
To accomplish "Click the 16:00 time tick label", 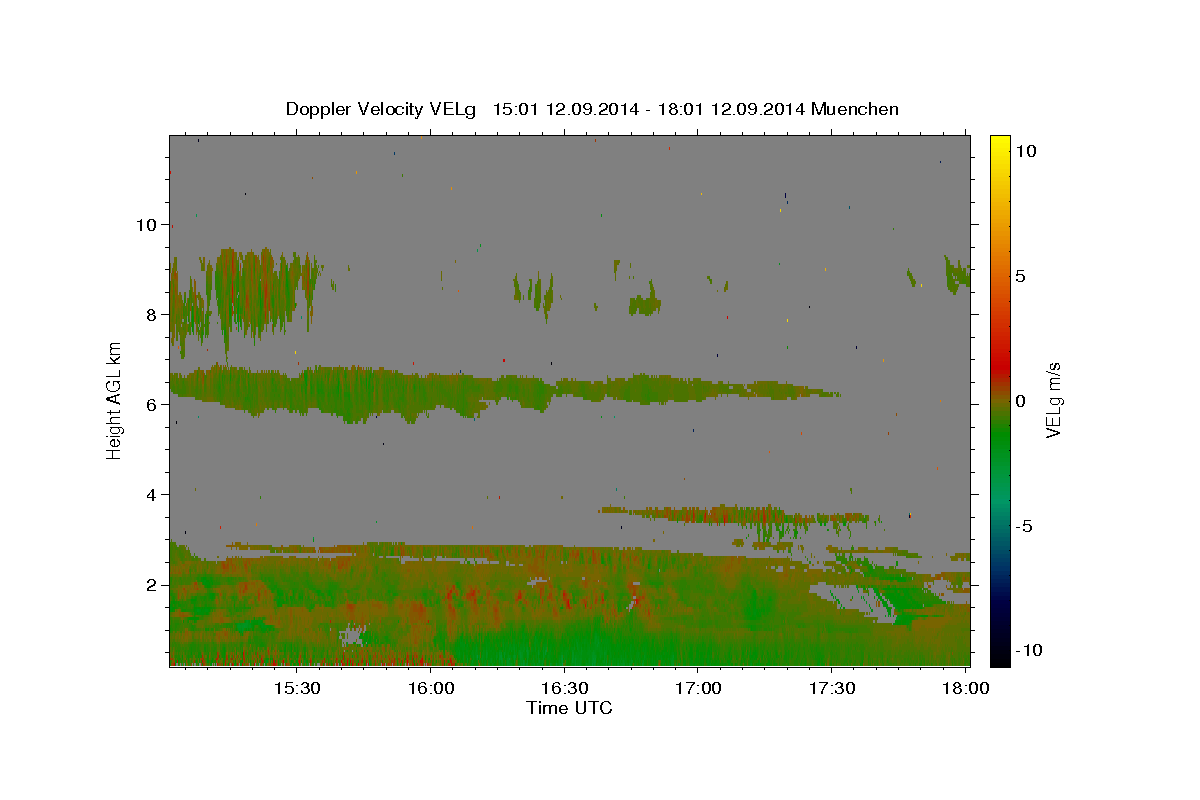I will 431,688.
